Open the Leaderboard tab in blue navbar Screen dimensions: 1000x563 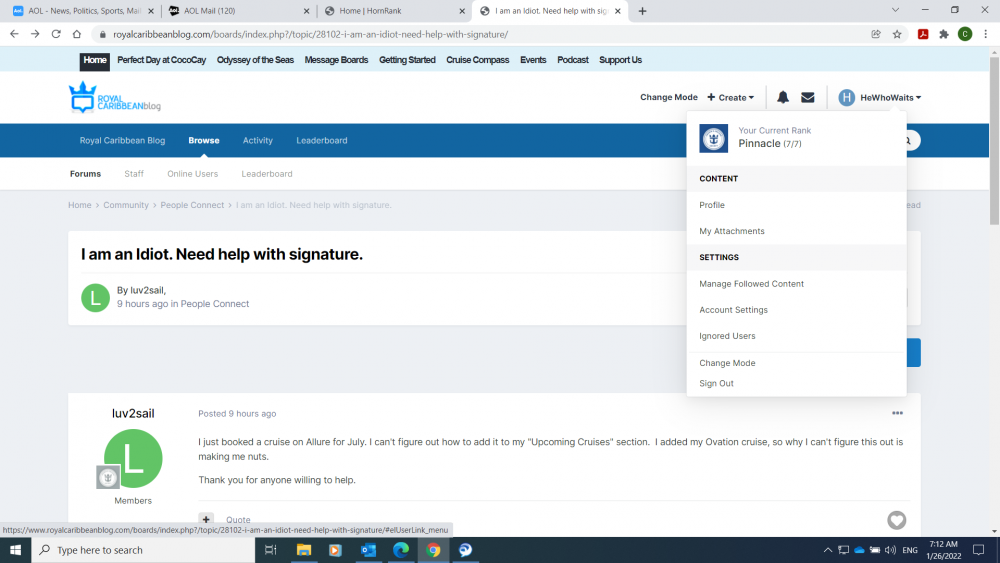pos(321,140)
